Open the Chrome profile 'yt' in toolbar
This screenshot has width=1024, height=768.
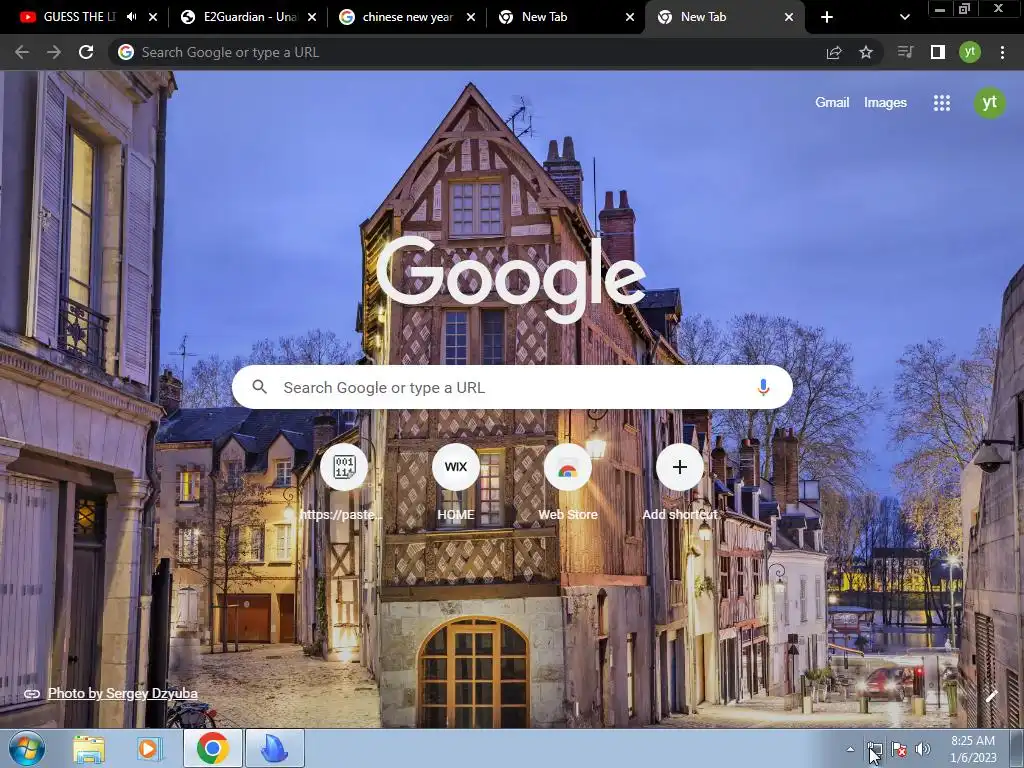970,52
